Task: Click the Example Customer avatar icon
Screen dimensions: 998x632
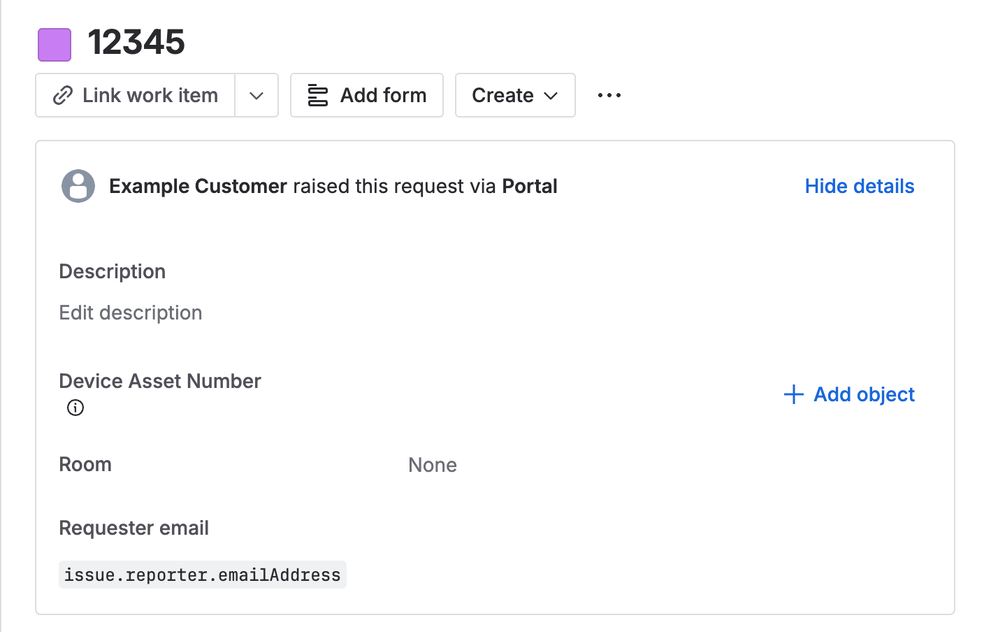Action: tap(78, 186)
